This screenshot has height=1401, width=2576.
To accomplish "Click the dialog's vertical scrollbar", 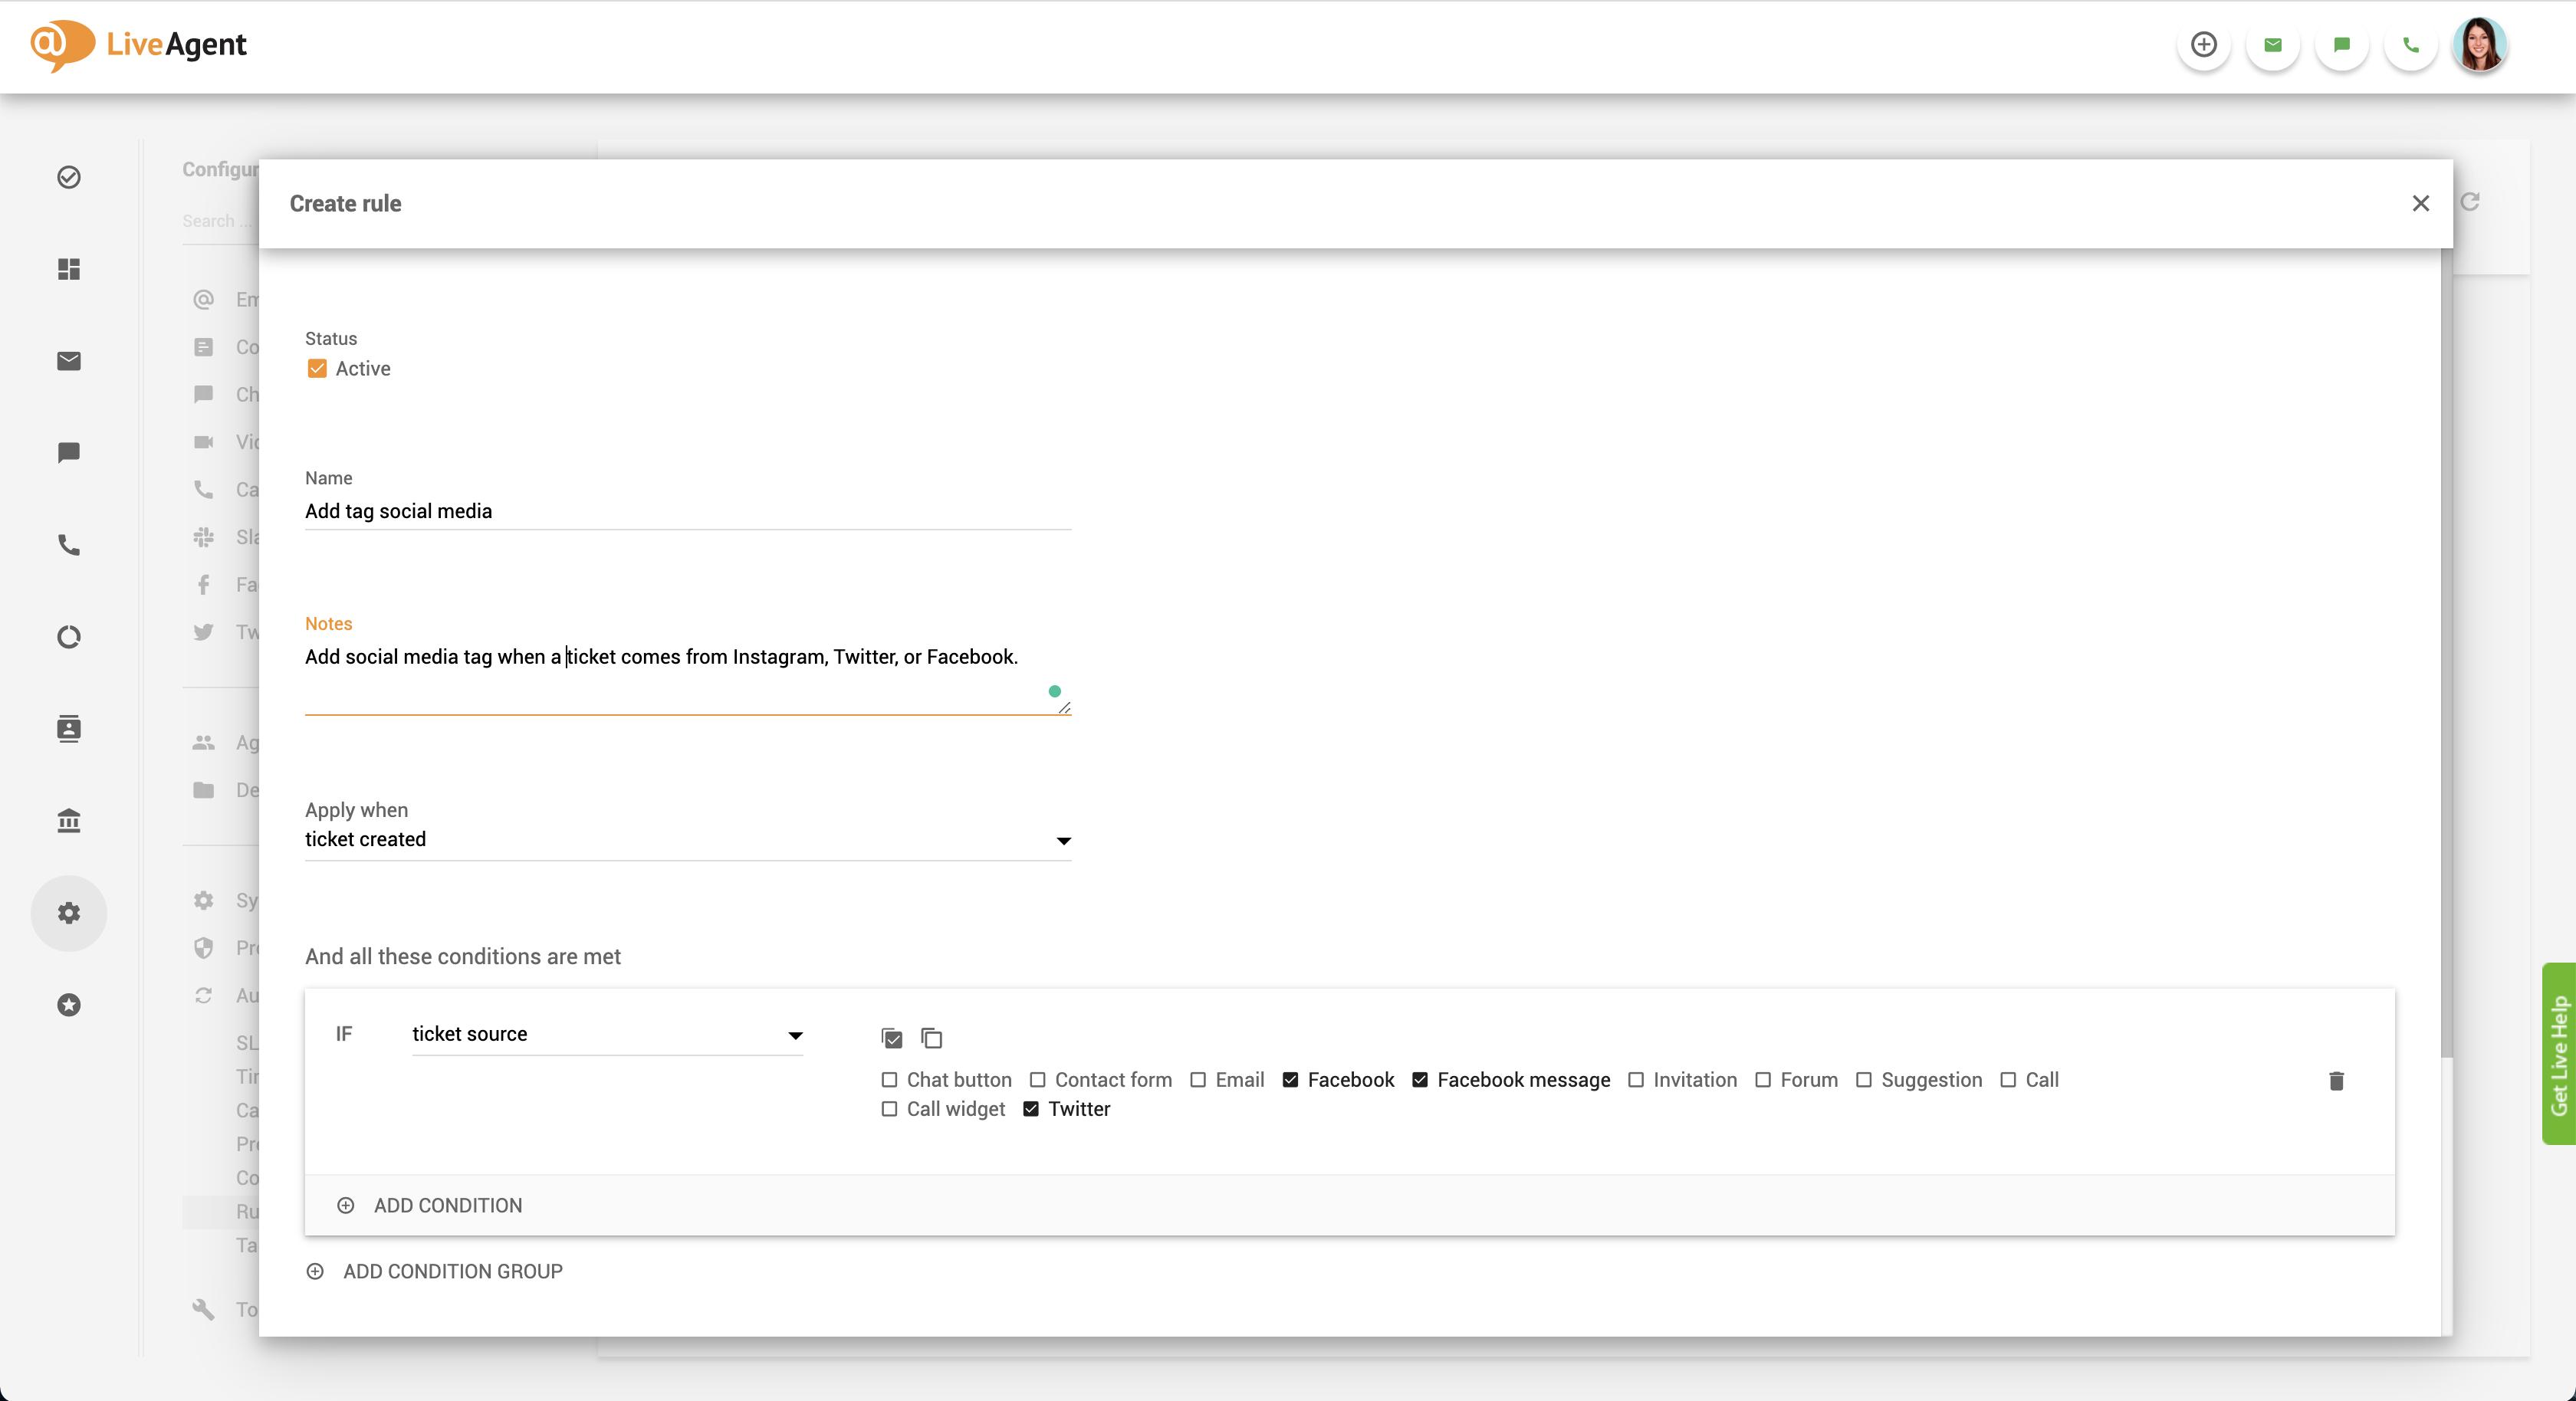I will [x=2446, y=650].
